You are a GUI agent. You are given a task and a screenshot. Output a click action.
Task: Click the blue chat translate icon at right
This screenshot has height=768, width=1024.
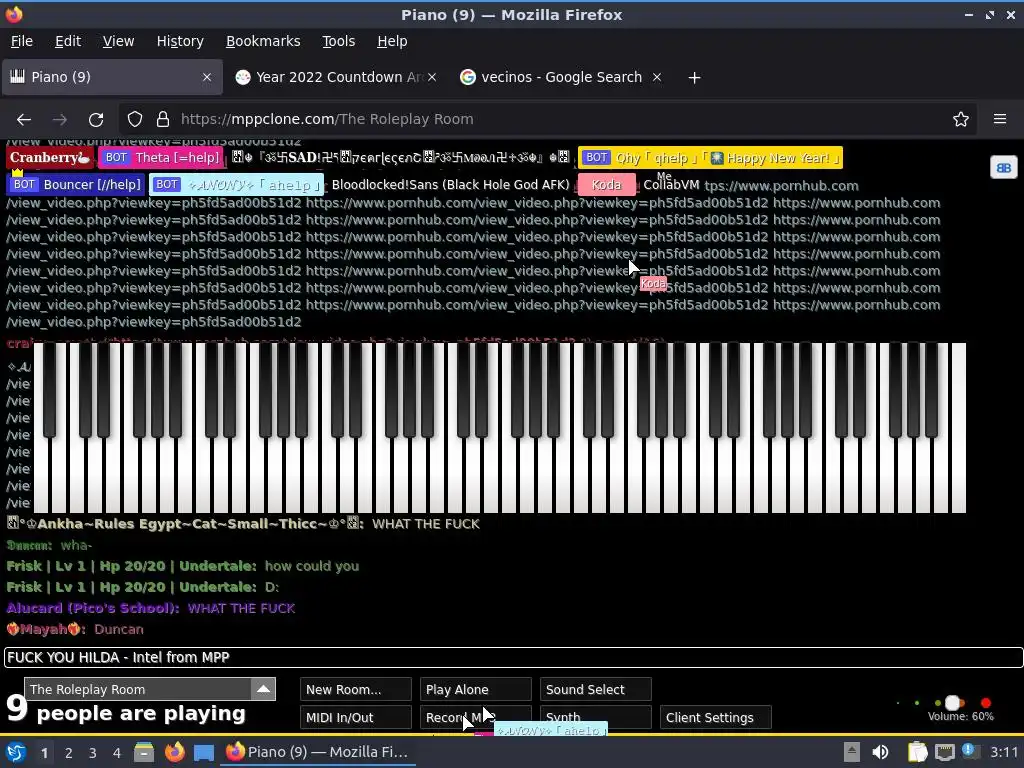coord(1004,168)
